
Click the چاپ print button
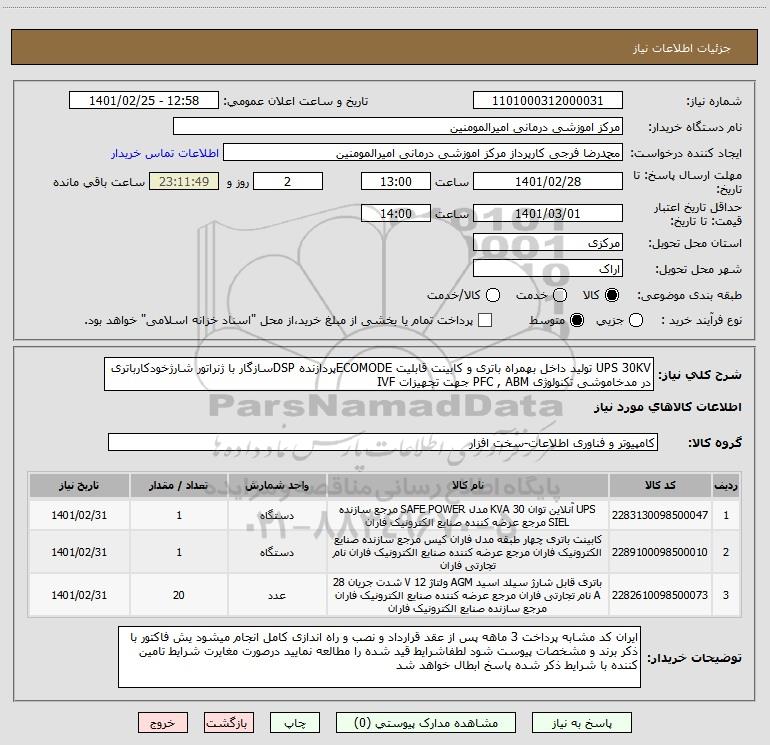click(x=295, y=723)
